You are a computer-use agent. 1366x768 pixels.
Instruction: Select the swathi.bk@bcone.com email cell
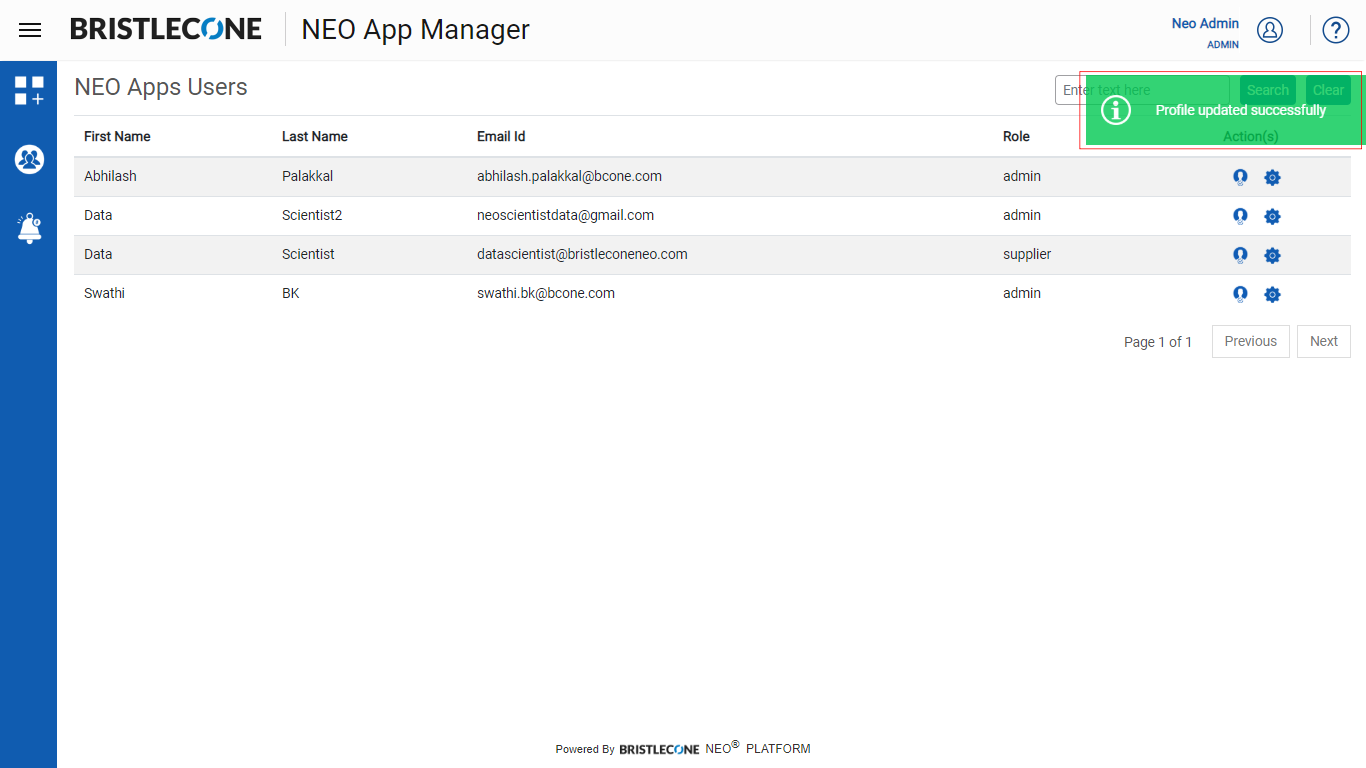point(546,293)
